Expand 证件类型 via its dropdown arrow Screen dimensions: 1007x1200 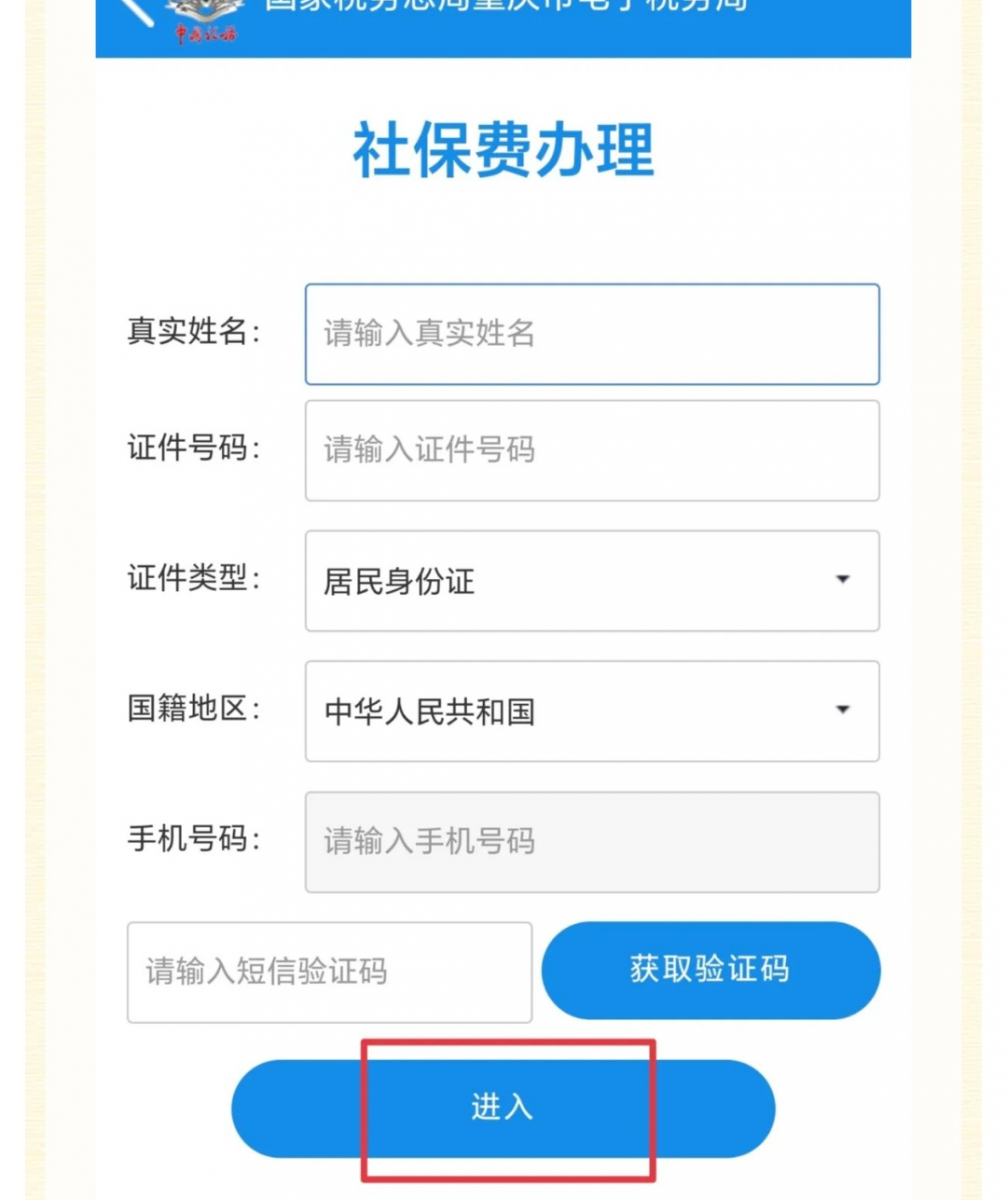842,580
